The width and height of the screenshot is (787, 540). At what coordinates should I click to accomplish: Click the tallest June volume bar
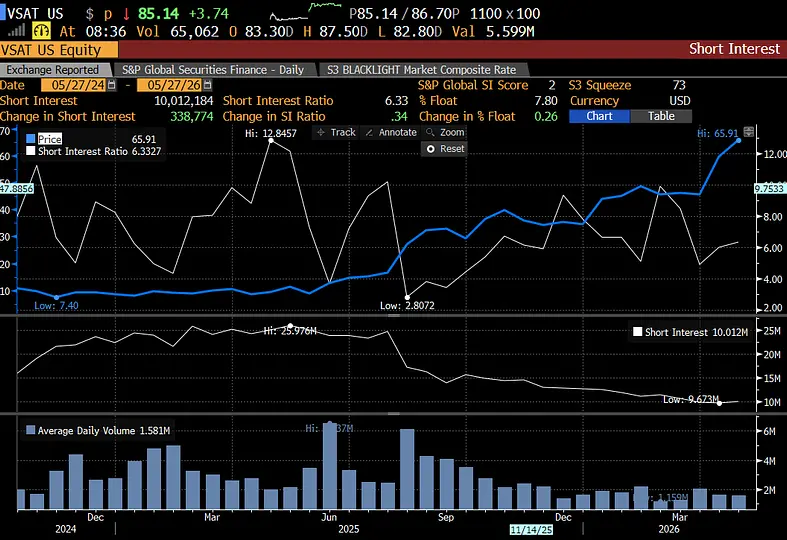[x=330, y=466]
